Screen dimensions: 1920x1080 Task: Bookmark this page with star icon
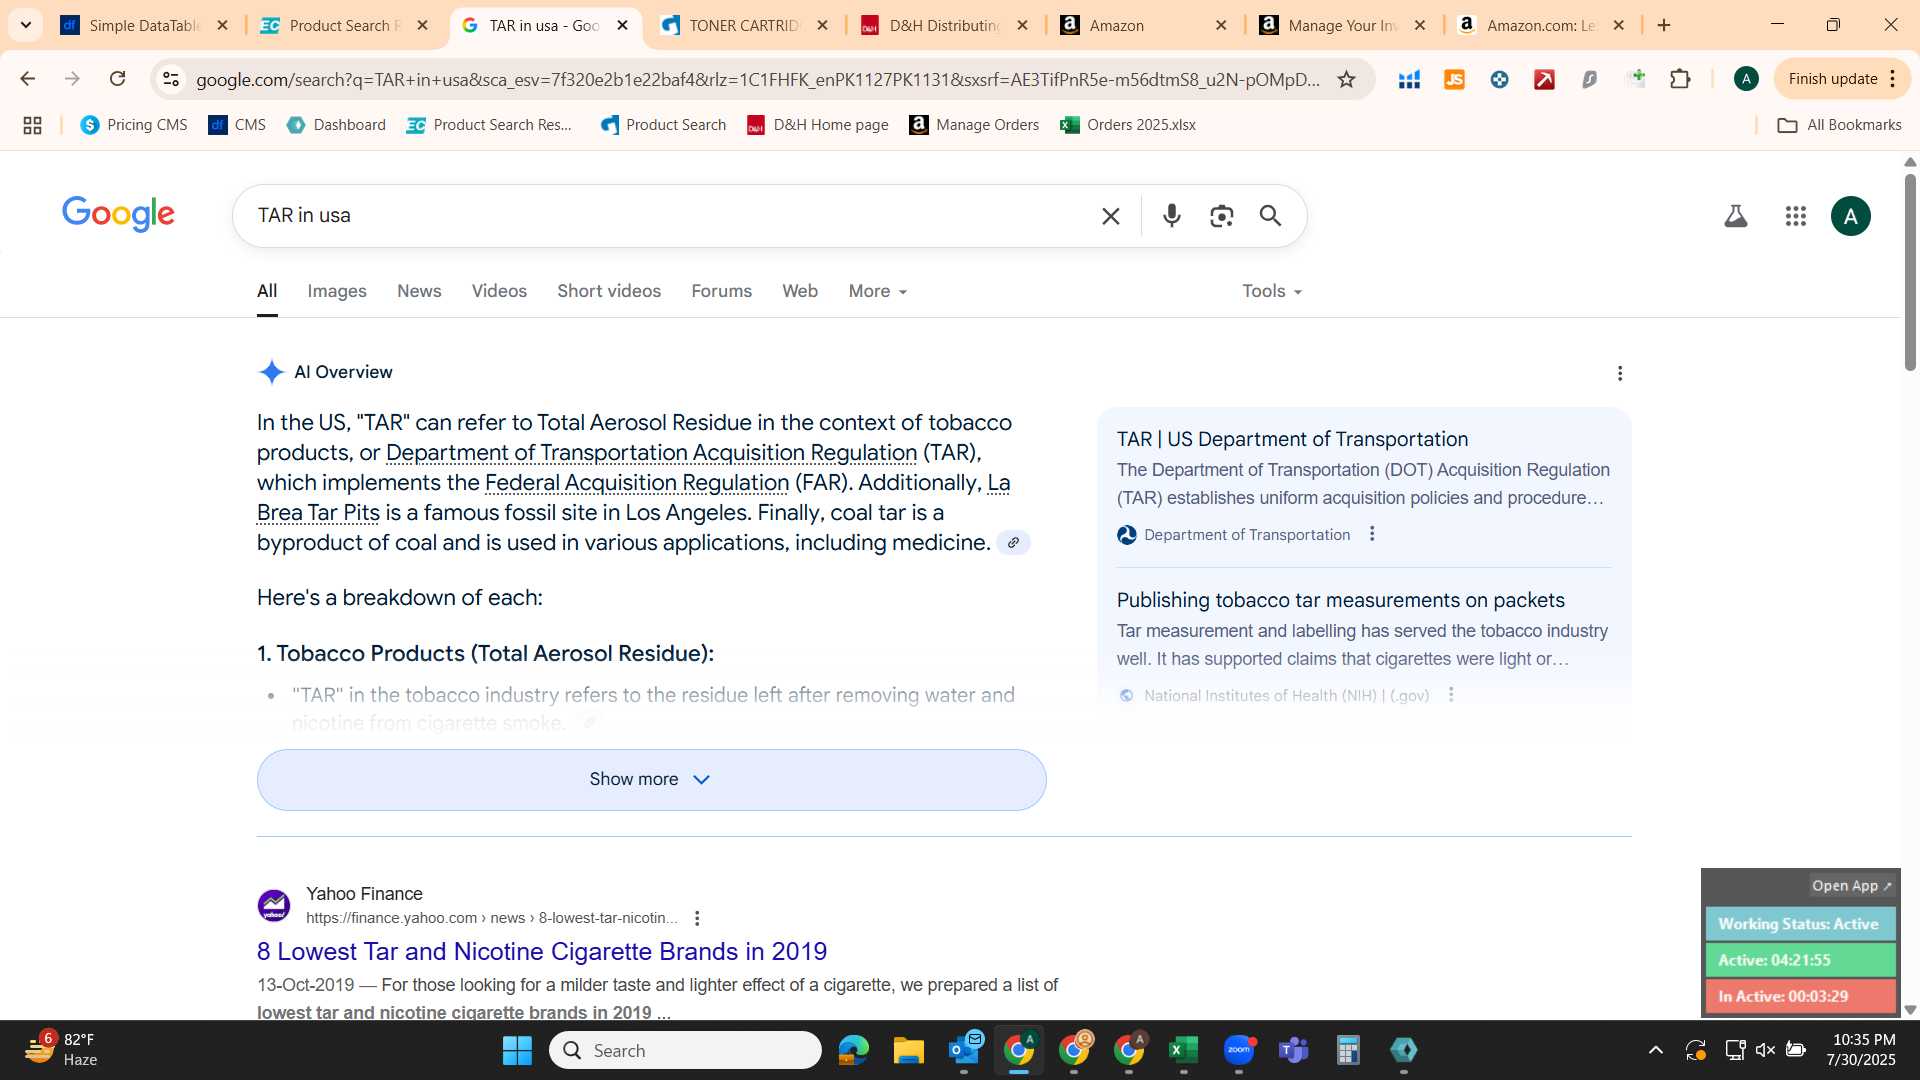[1346, 79]
